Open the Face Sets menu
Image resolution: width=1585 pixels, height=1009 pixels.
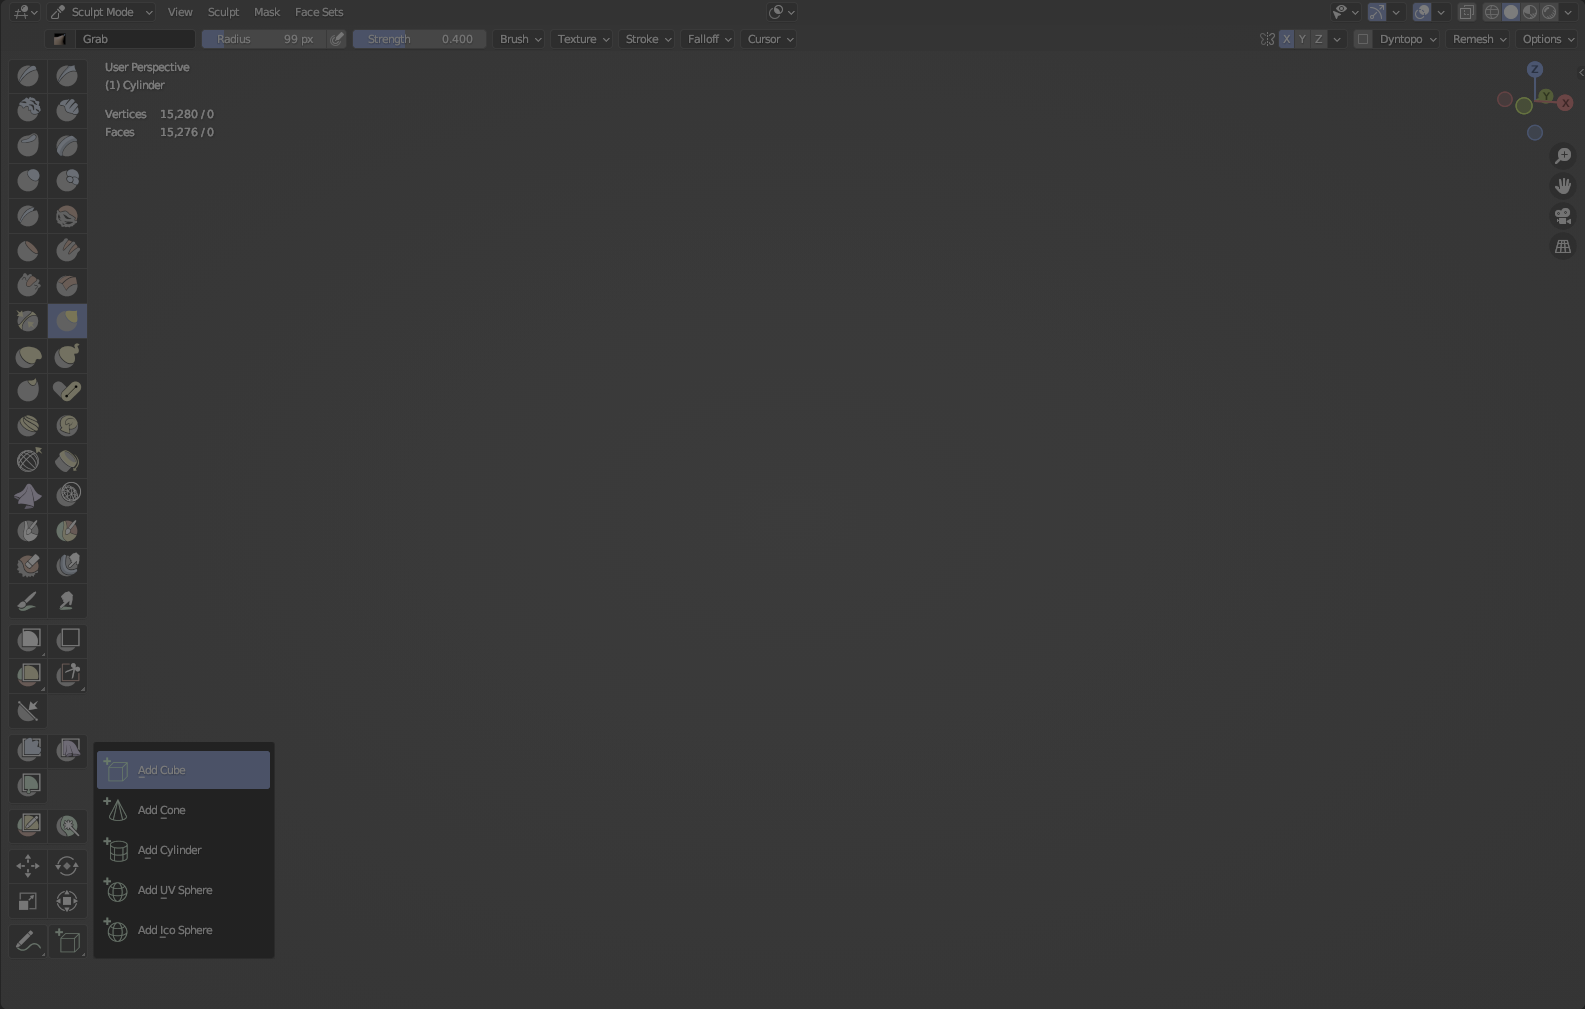tap(319, 12)
